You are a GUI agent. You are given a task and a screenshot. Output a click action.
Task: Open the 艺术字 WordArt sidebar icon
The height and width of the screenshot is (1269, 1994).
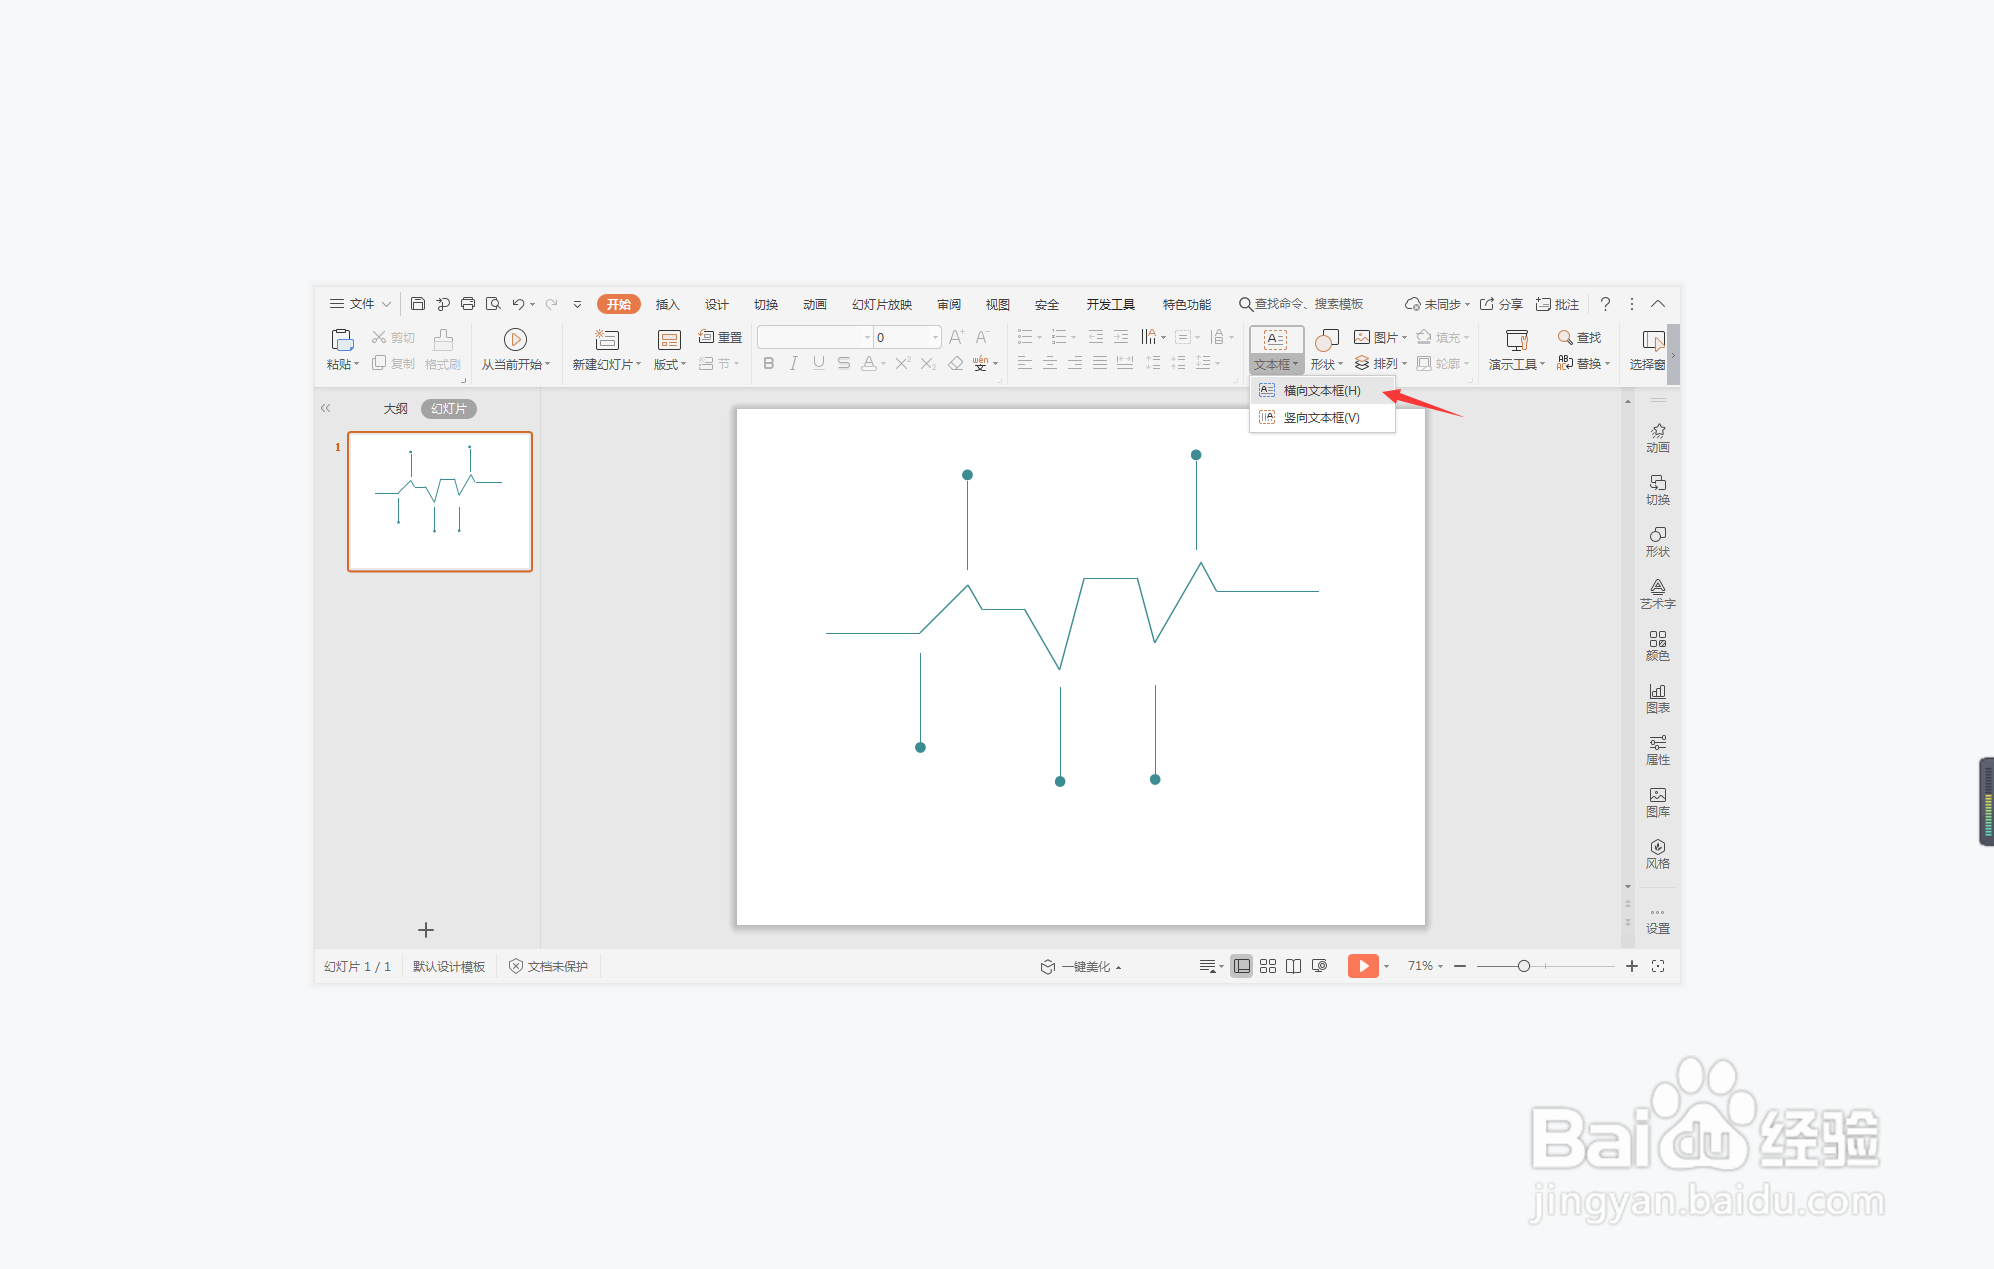(1657, 593)
